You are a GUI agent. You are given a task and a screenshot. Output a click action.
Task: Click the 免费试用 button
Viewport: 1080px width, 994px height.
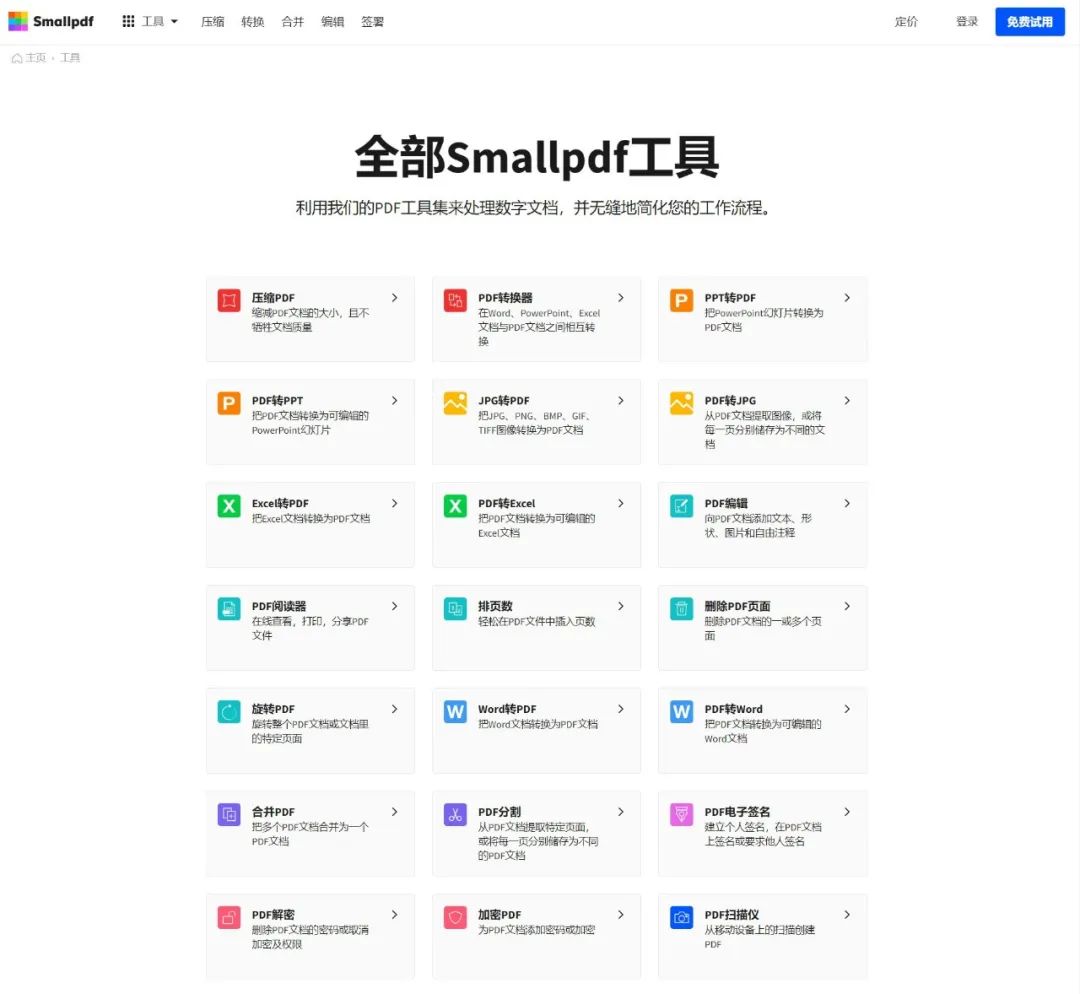coord(1030,21)
